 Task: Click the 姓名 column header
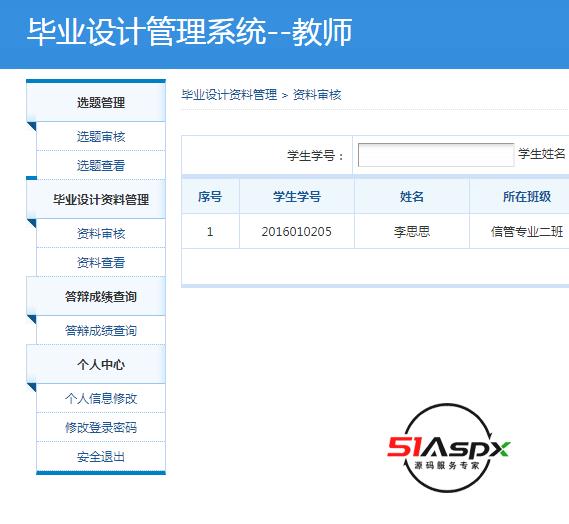click(x=412, y=196)
